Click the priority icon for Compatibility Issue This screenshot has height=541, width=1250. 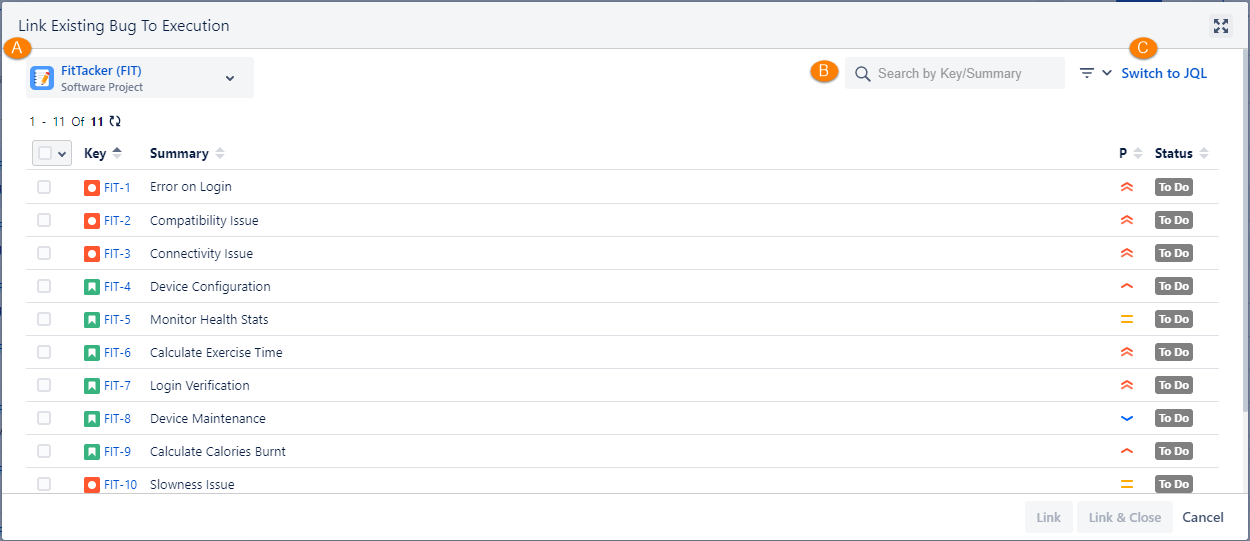1127,220
